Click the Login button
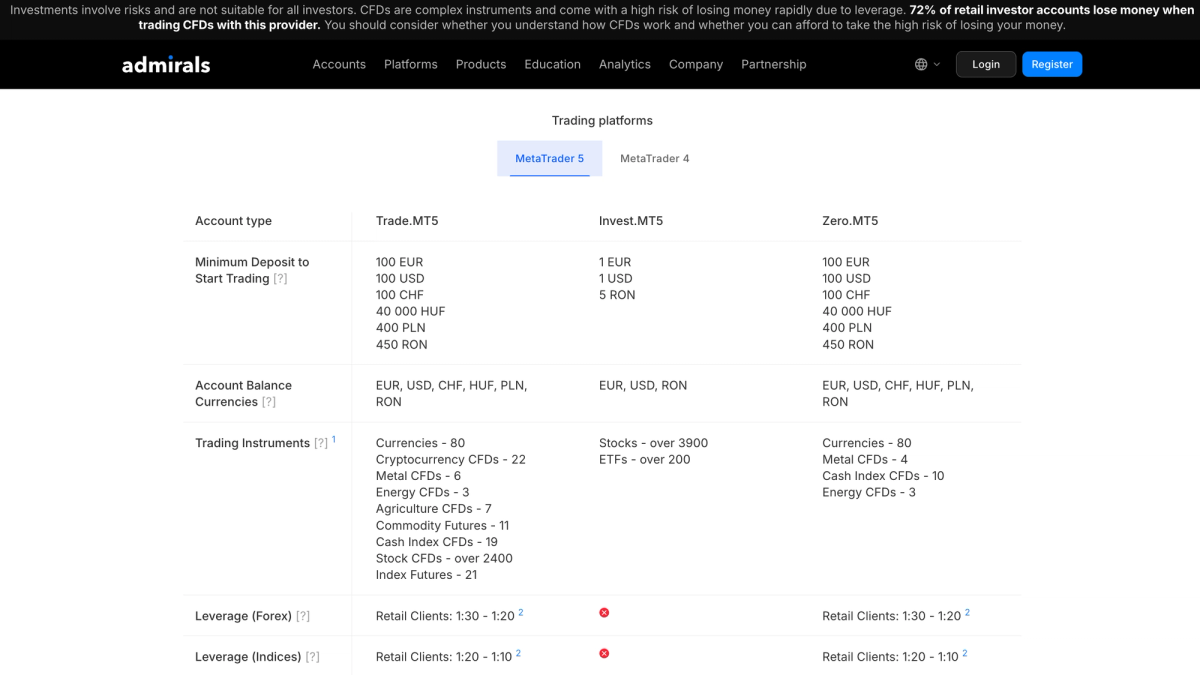The height and width of the screenshot is (675, 1200). point(986,64)
